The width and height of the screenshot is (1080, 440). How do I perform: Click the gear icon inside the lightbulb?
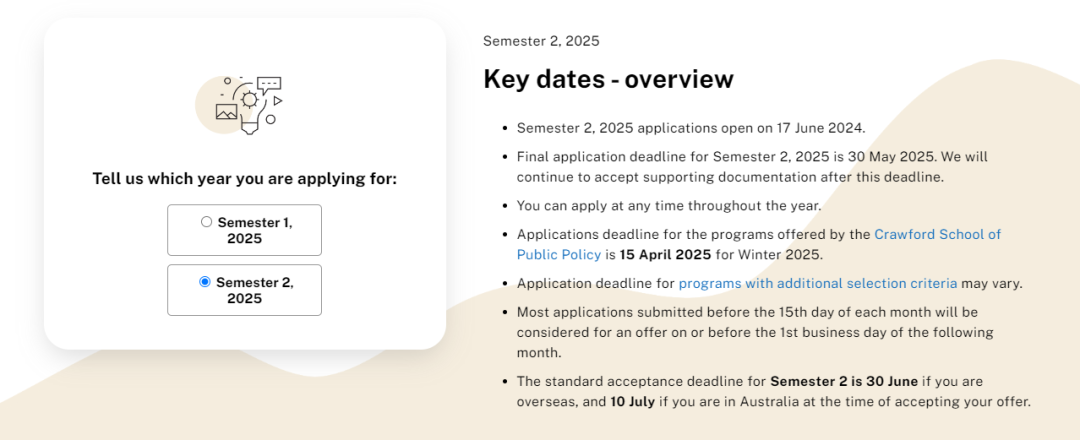249,100
